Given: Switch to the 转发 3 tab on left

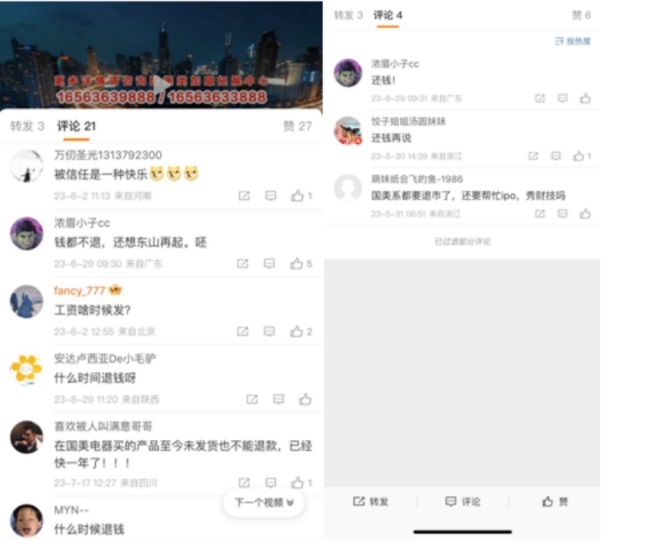Looking at the screenshot, I should pyautogui.click(x=27, y=126).
